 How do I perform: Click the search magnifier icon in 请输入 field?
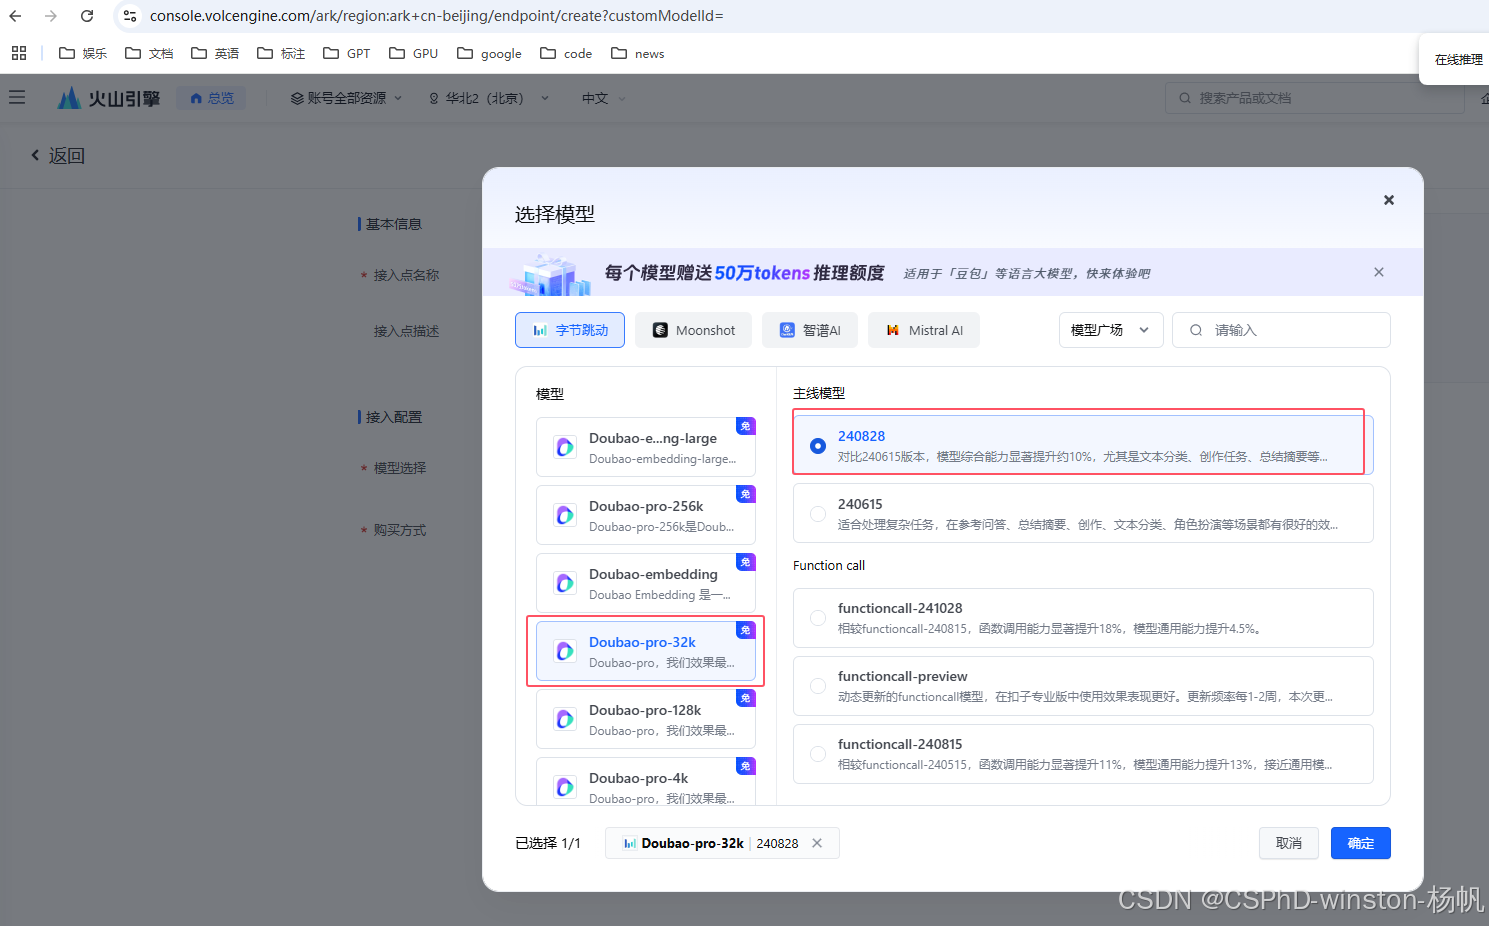click(x=1196, y=330)
